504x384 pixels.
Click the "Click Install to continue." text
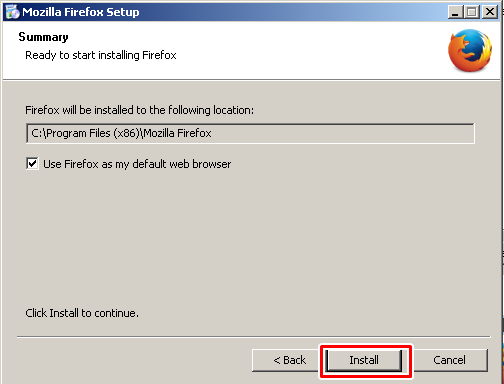82,313
